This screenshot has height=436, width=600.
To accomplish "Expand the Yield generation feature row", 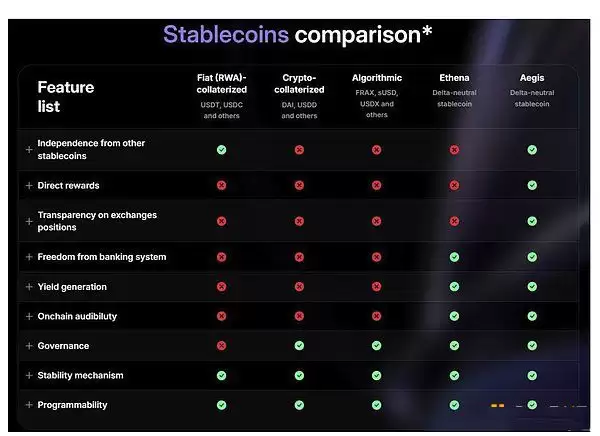I will [x=29, y=287].
